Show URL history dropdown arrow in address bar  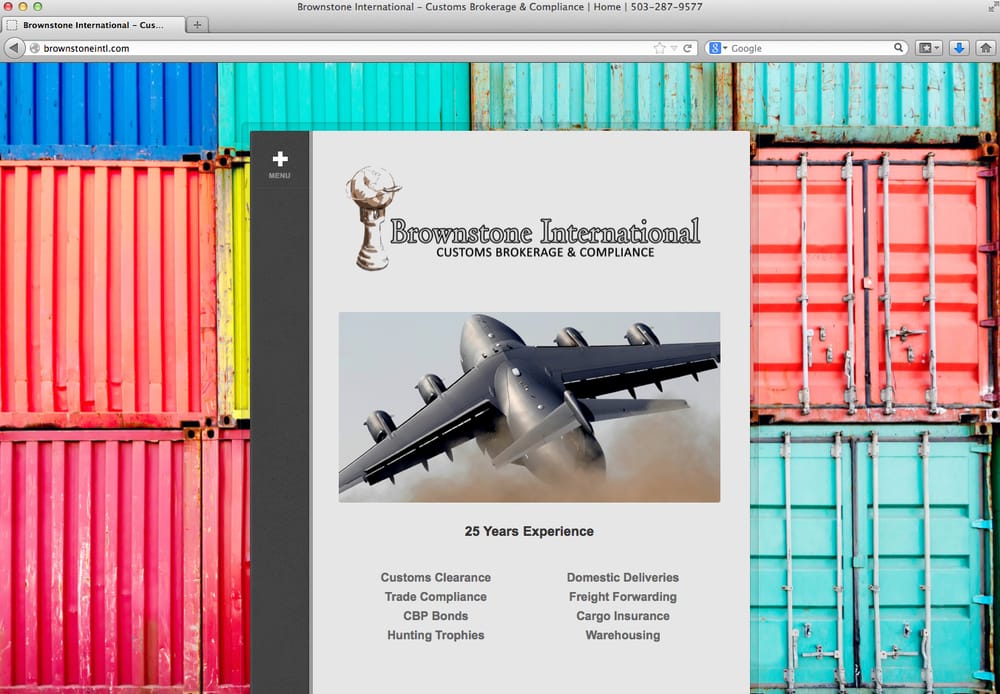pyautogui.click(x=674, y=48)
